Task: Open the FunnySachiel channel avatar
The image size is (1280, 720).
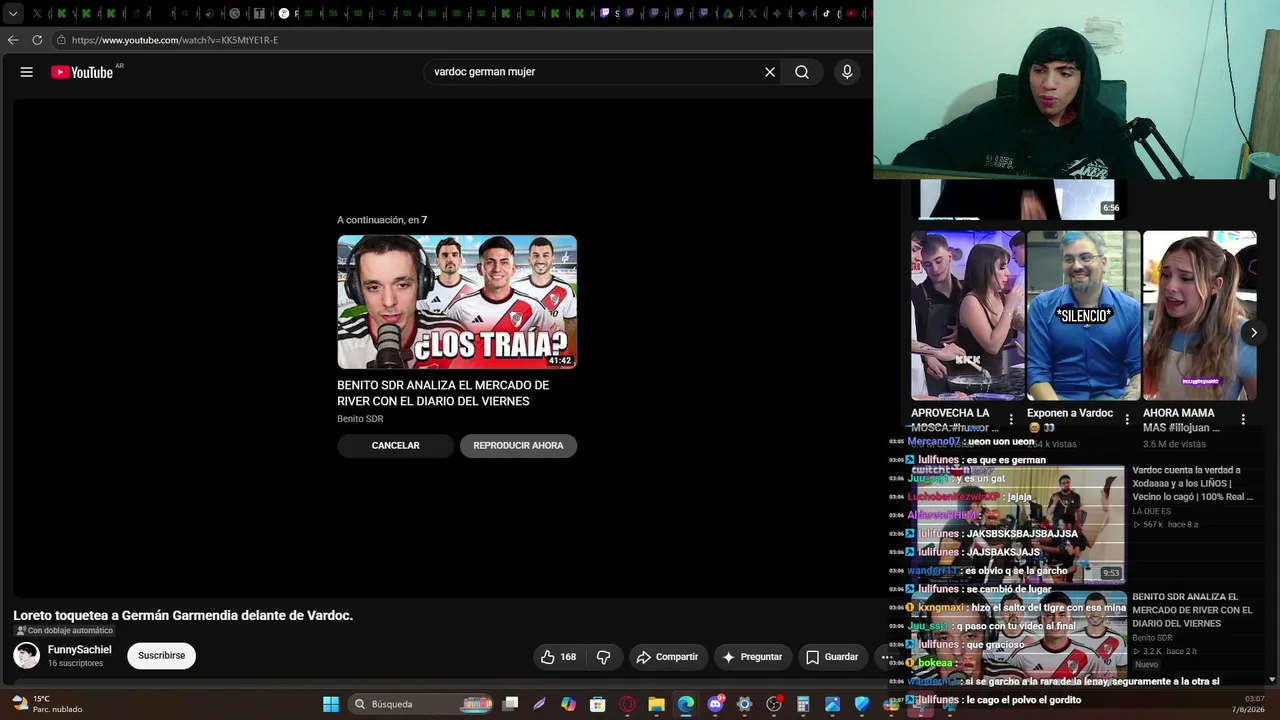Action: 27,656
